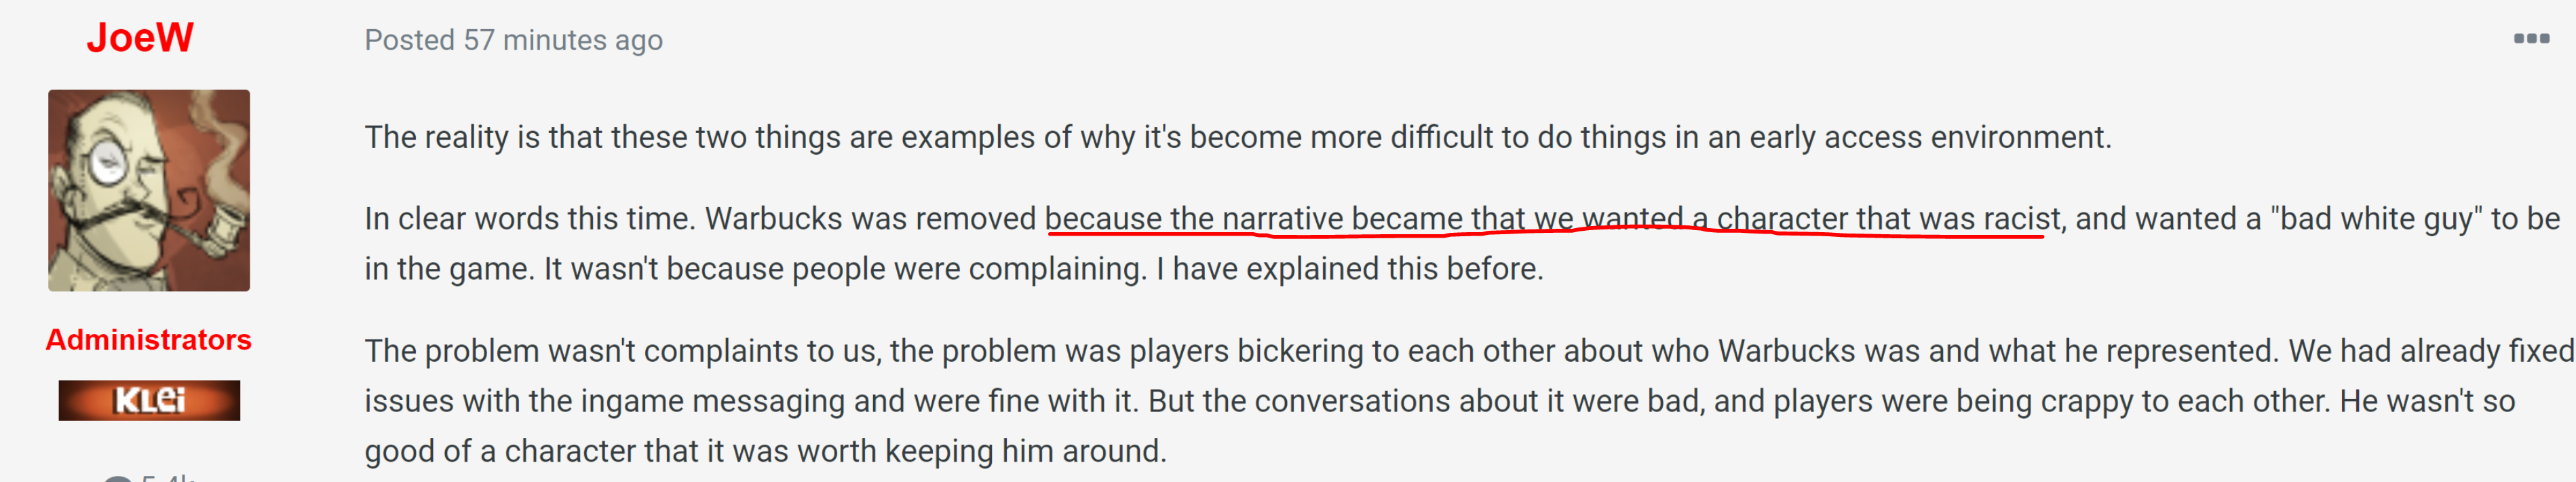Viewport: 2576px width, 482px height.
Task: Click the post count bubble icon
Action: pyautogui.click(x=118, y=478)
